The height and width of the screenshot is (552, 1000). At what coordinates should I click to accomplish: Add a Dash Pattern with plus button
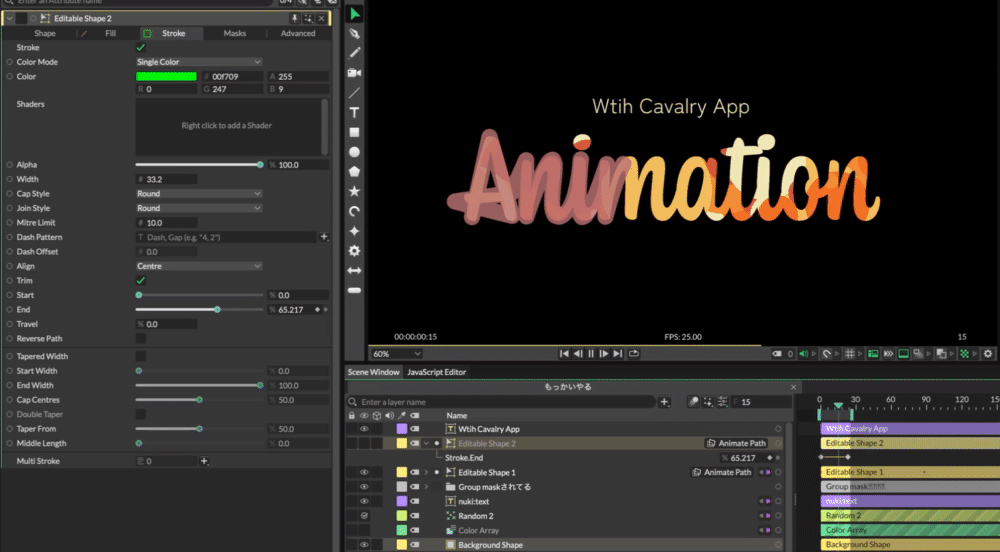pyautogui.click(x=324, y=237)
